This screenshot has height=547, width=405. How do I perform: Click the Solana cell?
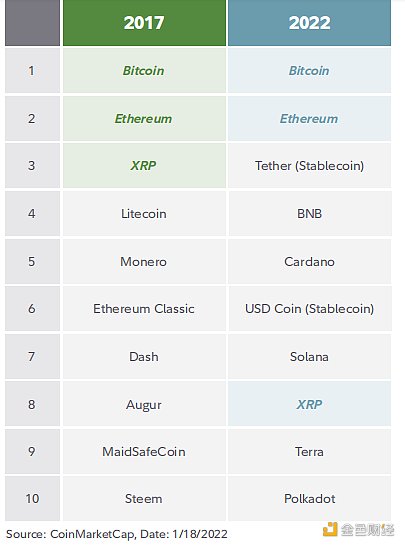click(309, 357)
